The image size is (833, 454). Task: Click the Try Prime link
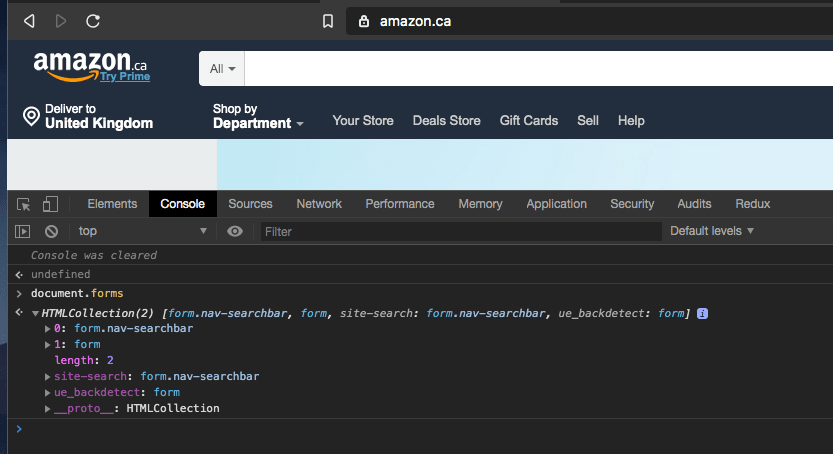click(124, 76)
